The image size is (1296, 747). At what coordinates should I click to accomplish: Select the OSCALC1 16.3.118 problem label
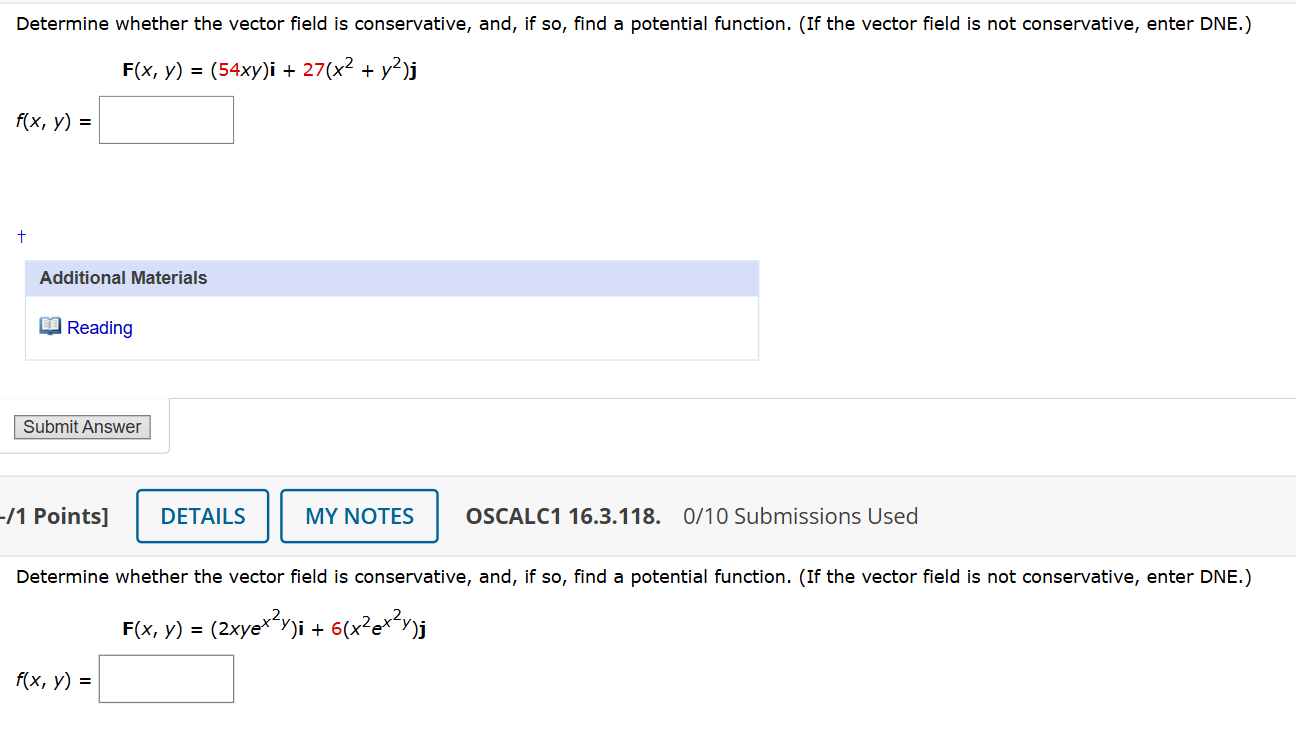[x=562, y=516]
